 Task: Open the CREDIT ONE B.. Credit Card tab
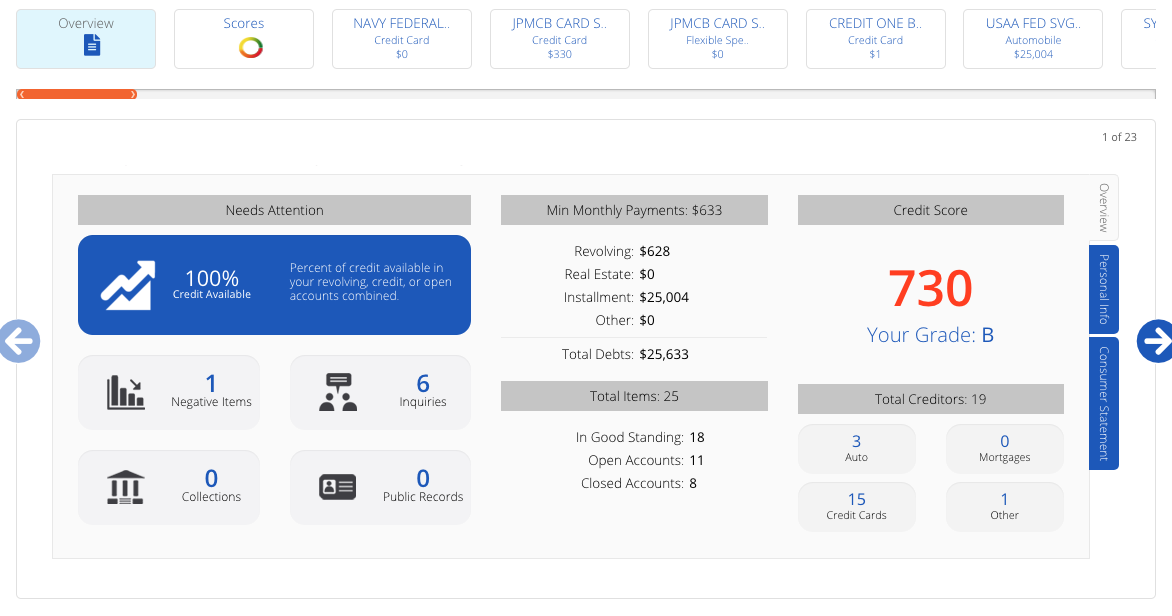coord(875,39)
